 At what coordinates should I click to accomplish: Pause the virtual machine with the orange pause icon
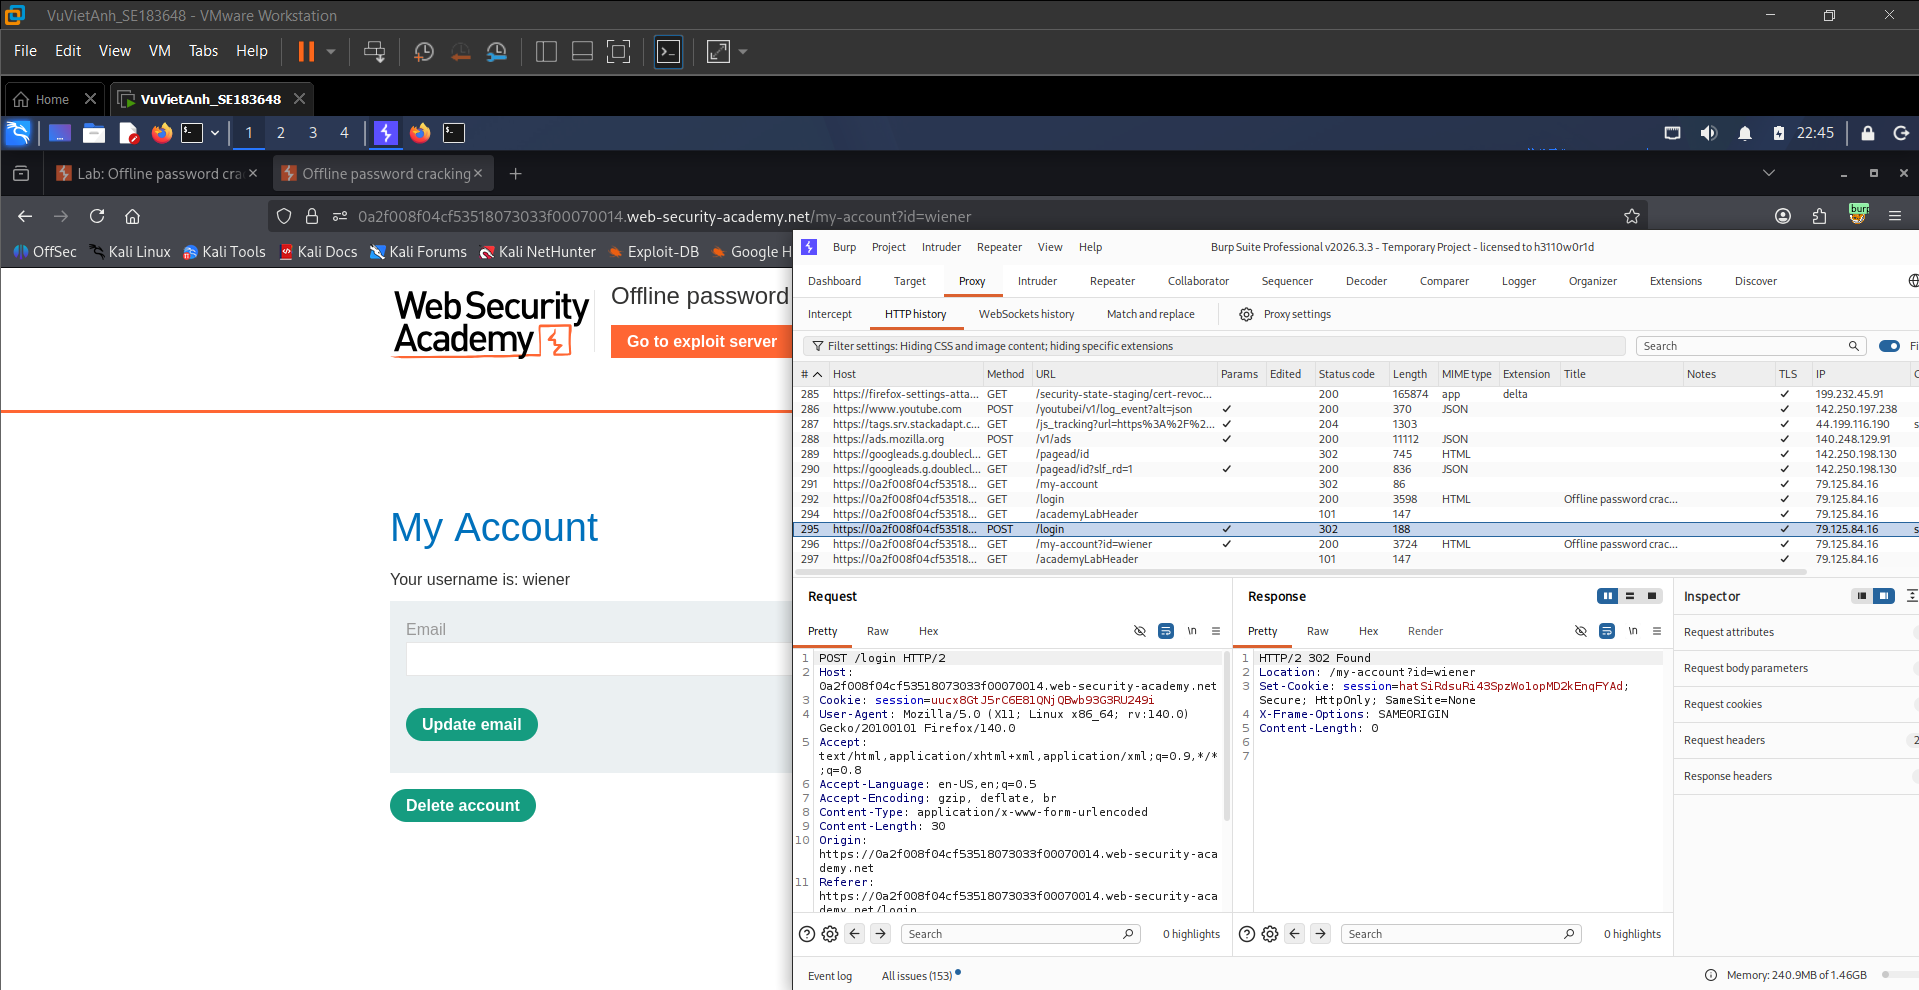pyautogui.click(x=306, y=51)
